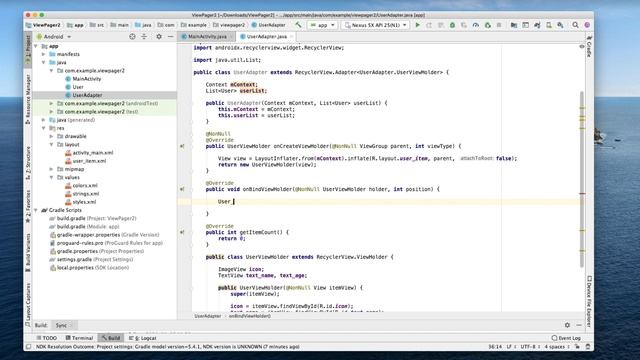Open the AVD Manager phone icon
Screen dimensions: 640x360
click(x=549, y=25)
